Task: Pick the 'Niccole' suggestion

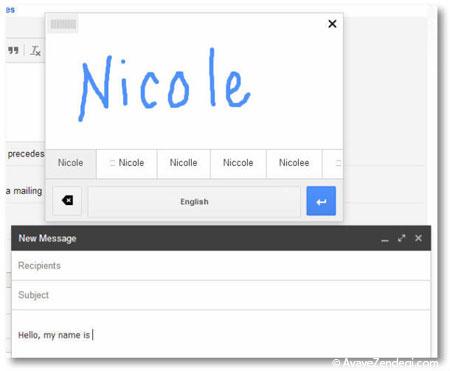Action: click(x=238, y=163)
